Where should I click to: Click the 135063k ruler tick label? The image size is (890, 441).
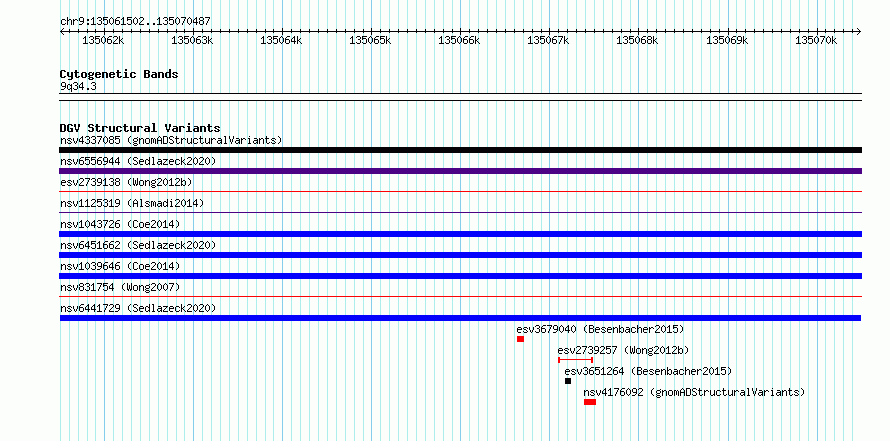point(192,40)
